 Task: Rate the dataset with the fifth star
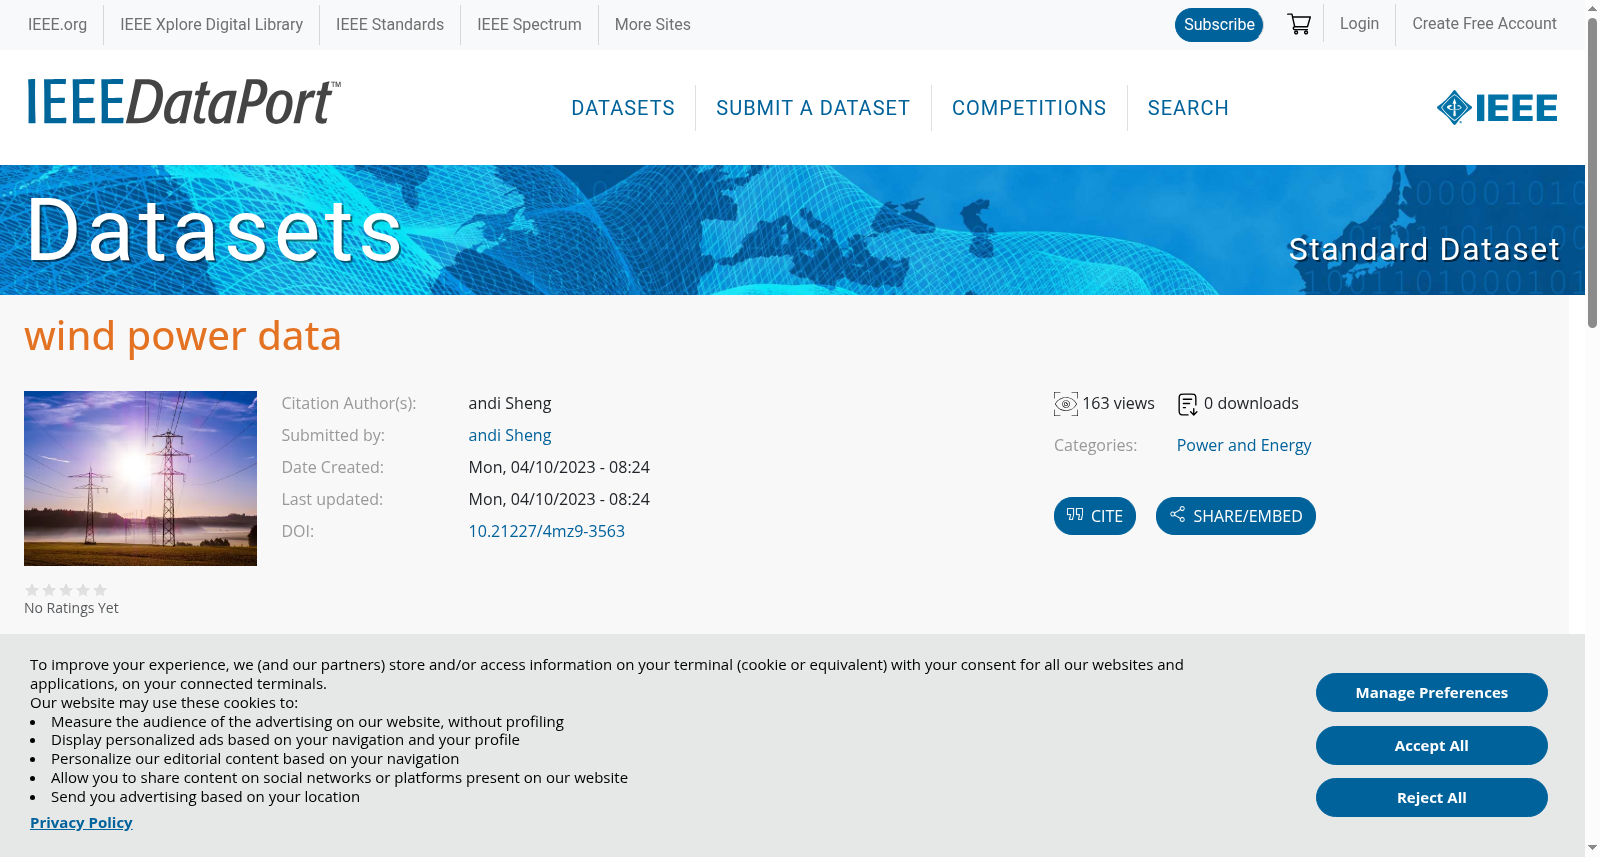pos(100,590)
